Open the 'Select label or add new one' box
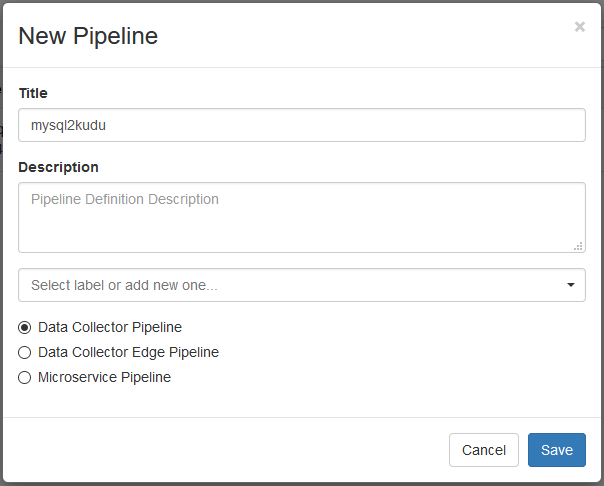604x486 pixels. tap(290, 285)
